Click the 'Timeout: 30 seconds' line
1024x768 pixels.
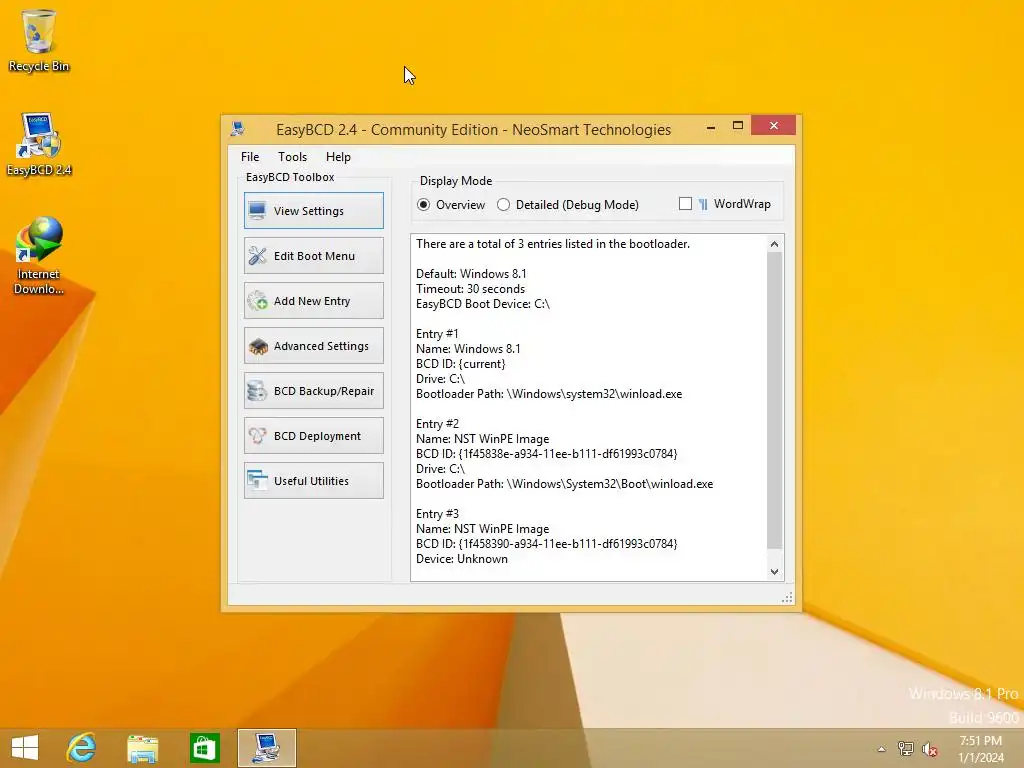(x=470, y=289)
